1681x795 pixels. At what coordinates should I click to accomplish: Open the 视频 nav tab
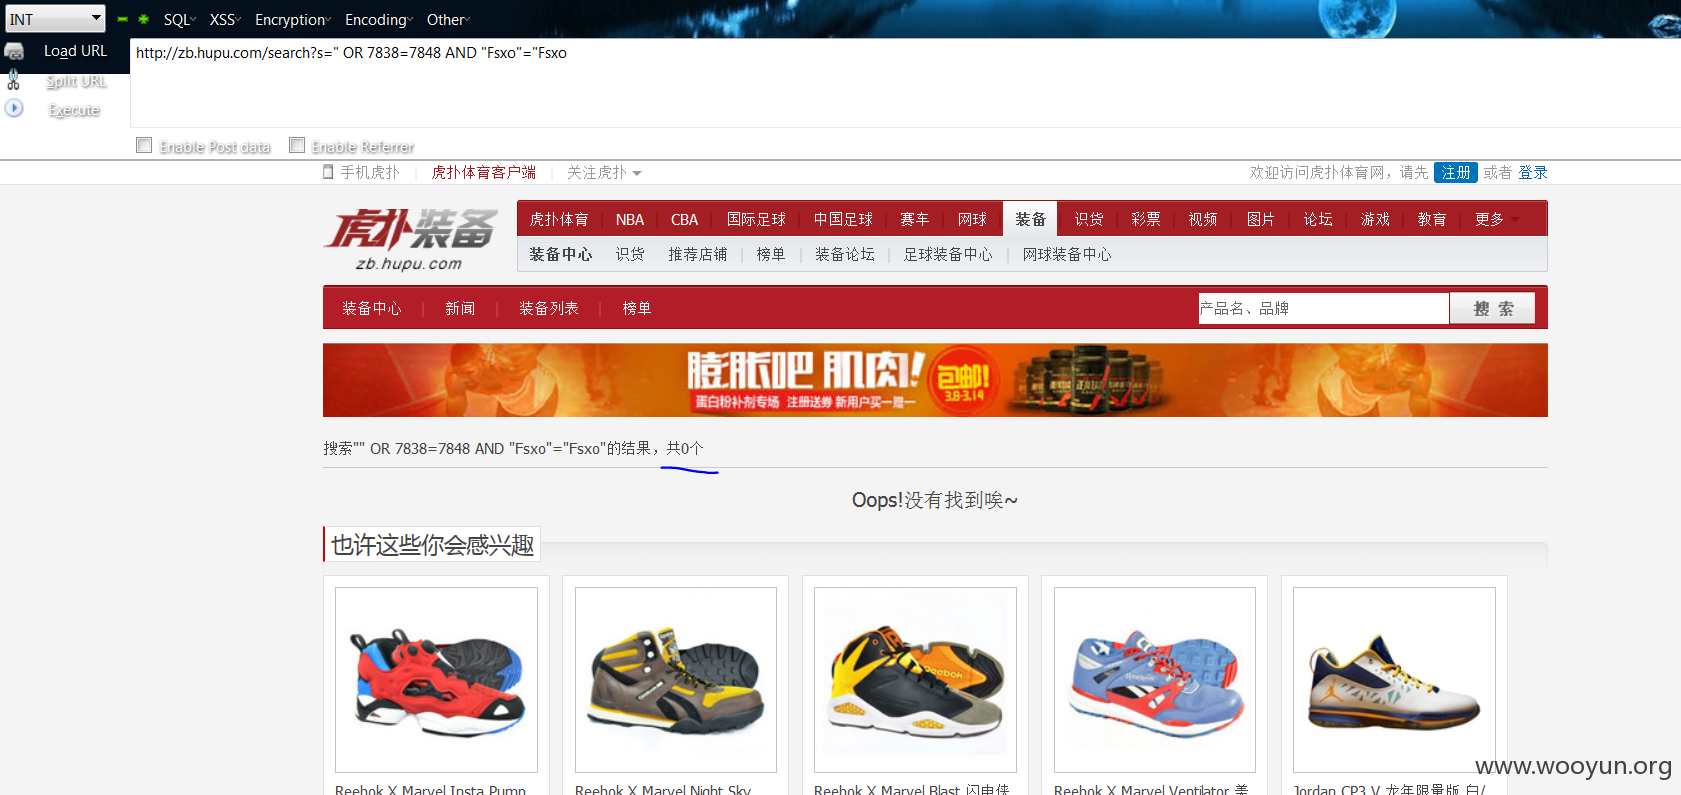click(x=1203, y=219)
